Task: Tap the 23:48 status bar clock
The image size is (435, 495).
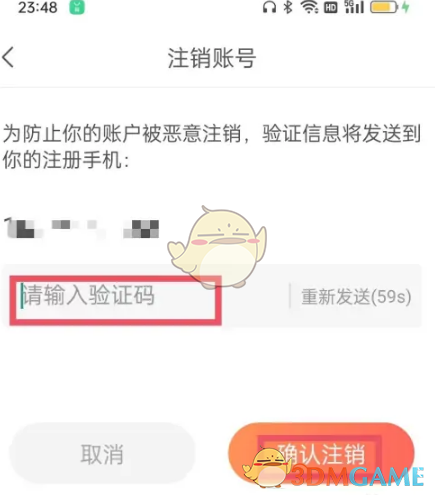Action: (38, 7)
